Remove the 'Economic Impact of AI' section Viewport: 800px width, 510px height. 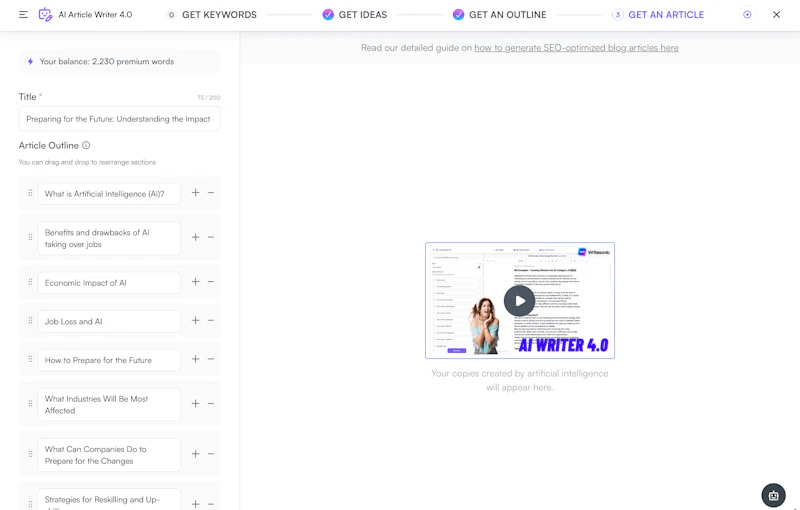pos(211,282)
